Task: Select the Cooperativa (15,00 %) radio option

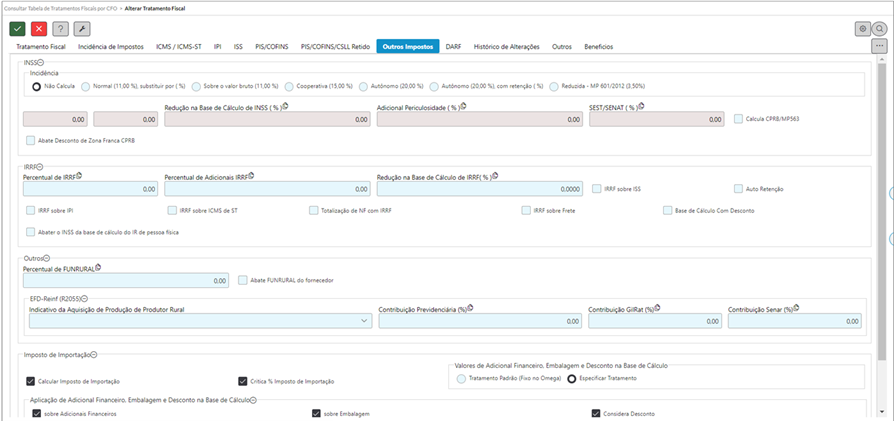Action: 290,86
